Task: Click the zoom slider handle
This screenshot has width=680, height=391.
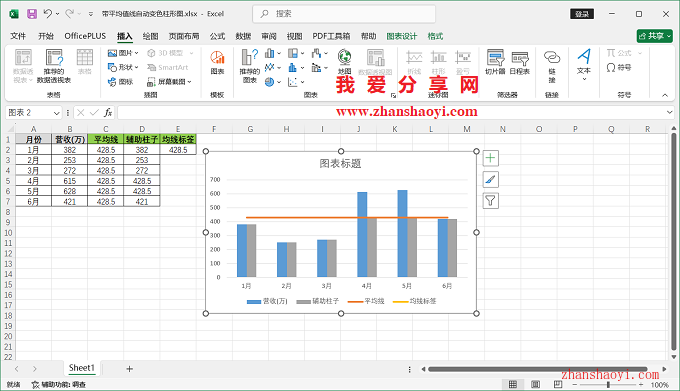Action: coord(608,384)
